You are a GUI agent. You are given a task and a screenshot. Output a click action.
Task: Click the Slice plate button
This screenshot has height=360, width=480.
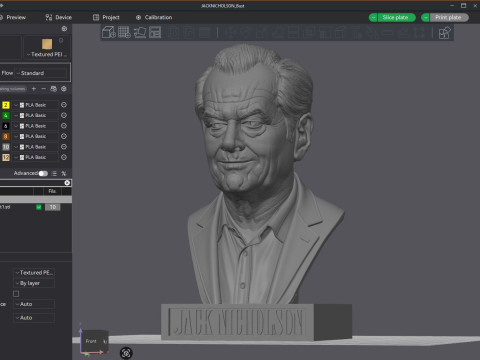point(396,17)
